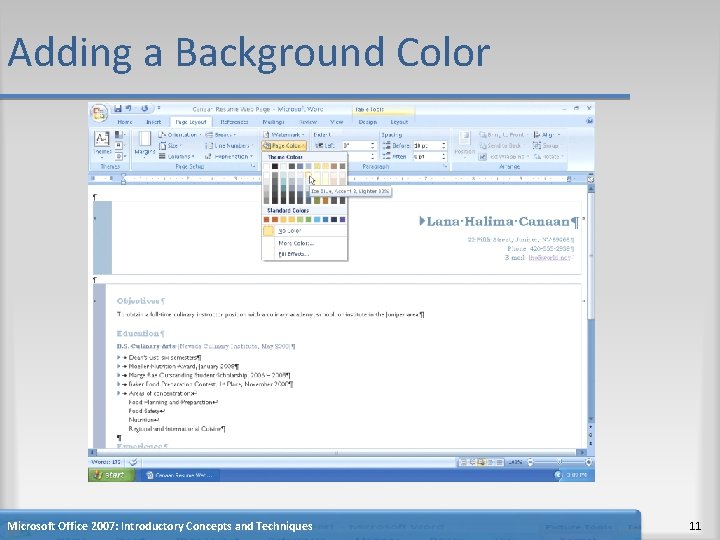This screenshot has height=540, width=720.
Task: Choose the light blue standard color swatch
Action: 317,219
